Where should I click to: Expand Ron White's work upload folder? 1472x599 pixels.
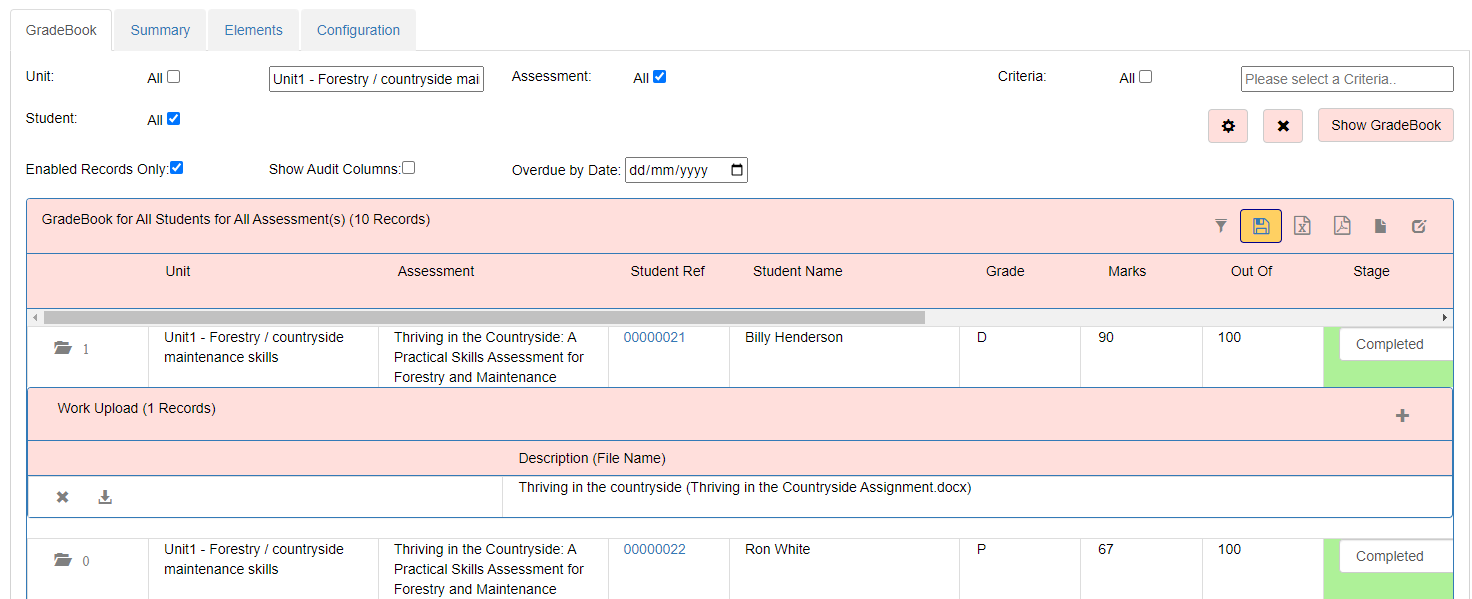[x=63, y=560]
